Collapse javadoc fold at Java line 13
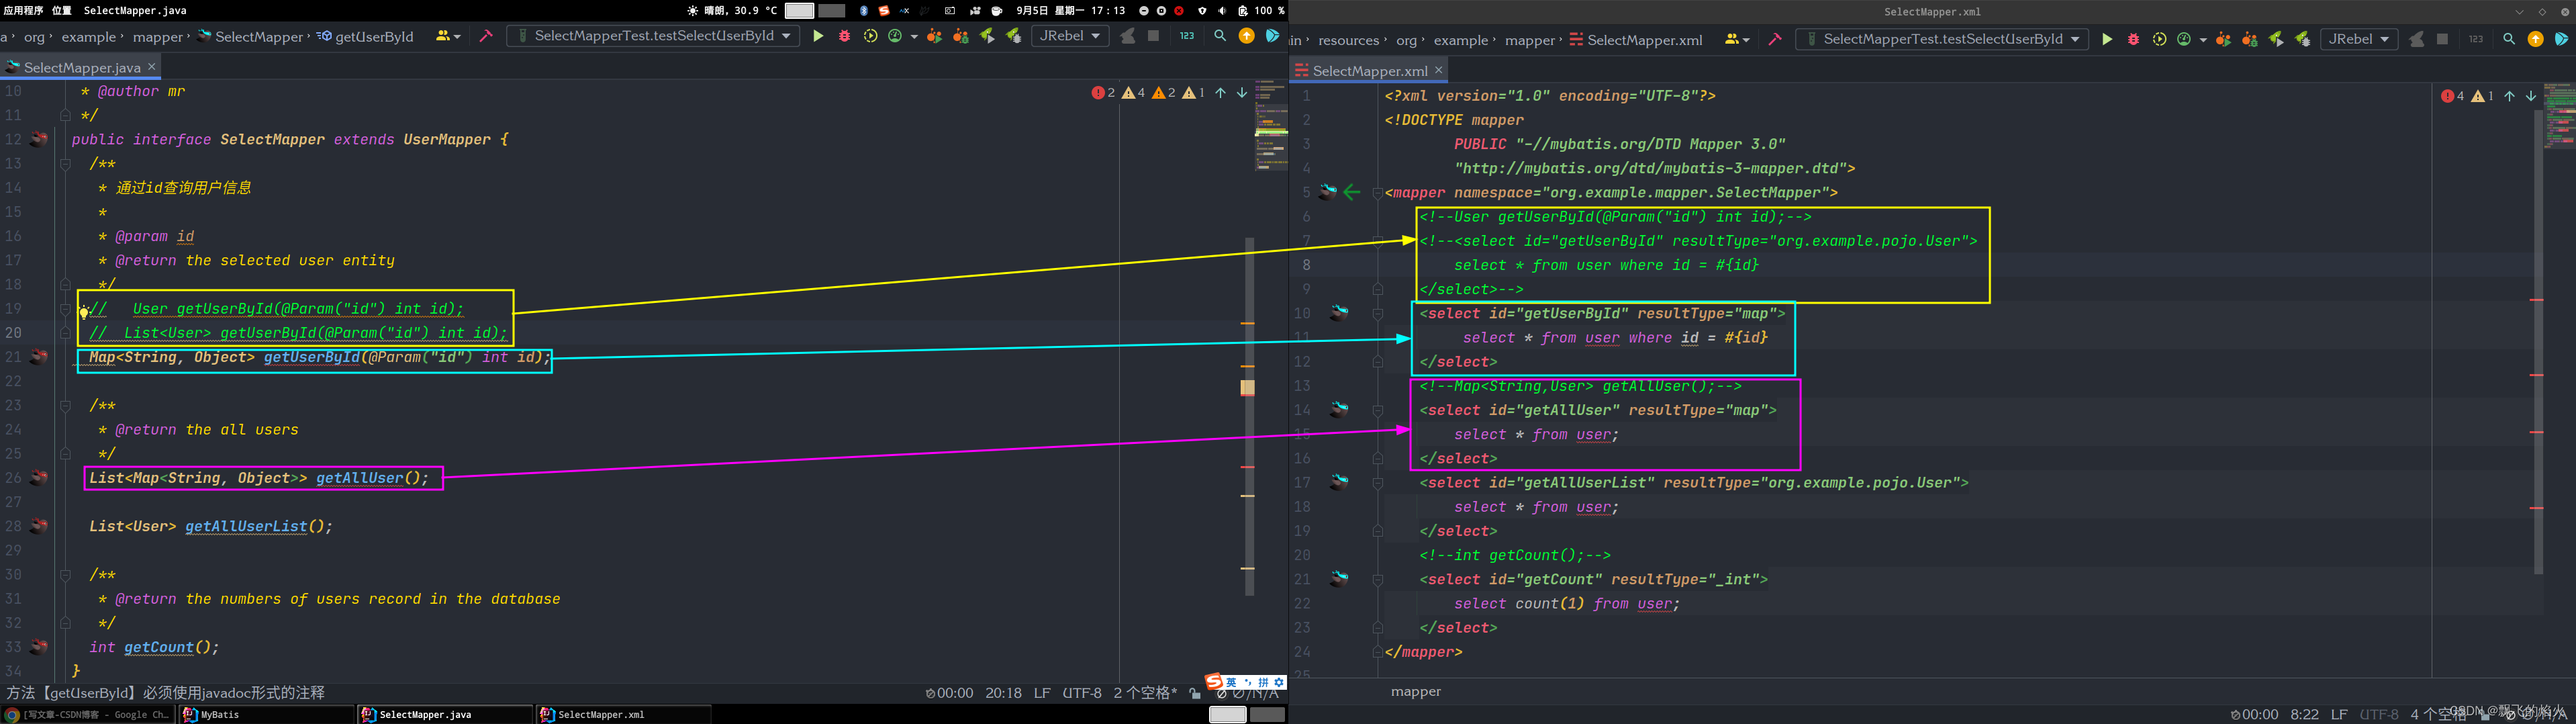2576x724 pixels. click(x=66, y=164)
